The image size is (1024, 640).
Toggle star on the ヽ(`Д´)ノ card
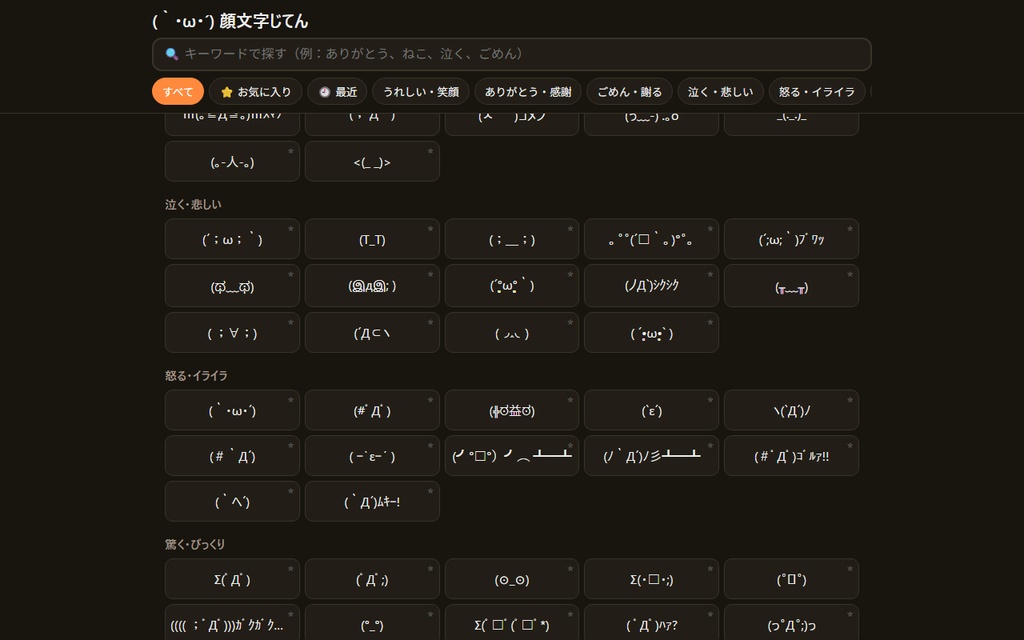[850, 400]
